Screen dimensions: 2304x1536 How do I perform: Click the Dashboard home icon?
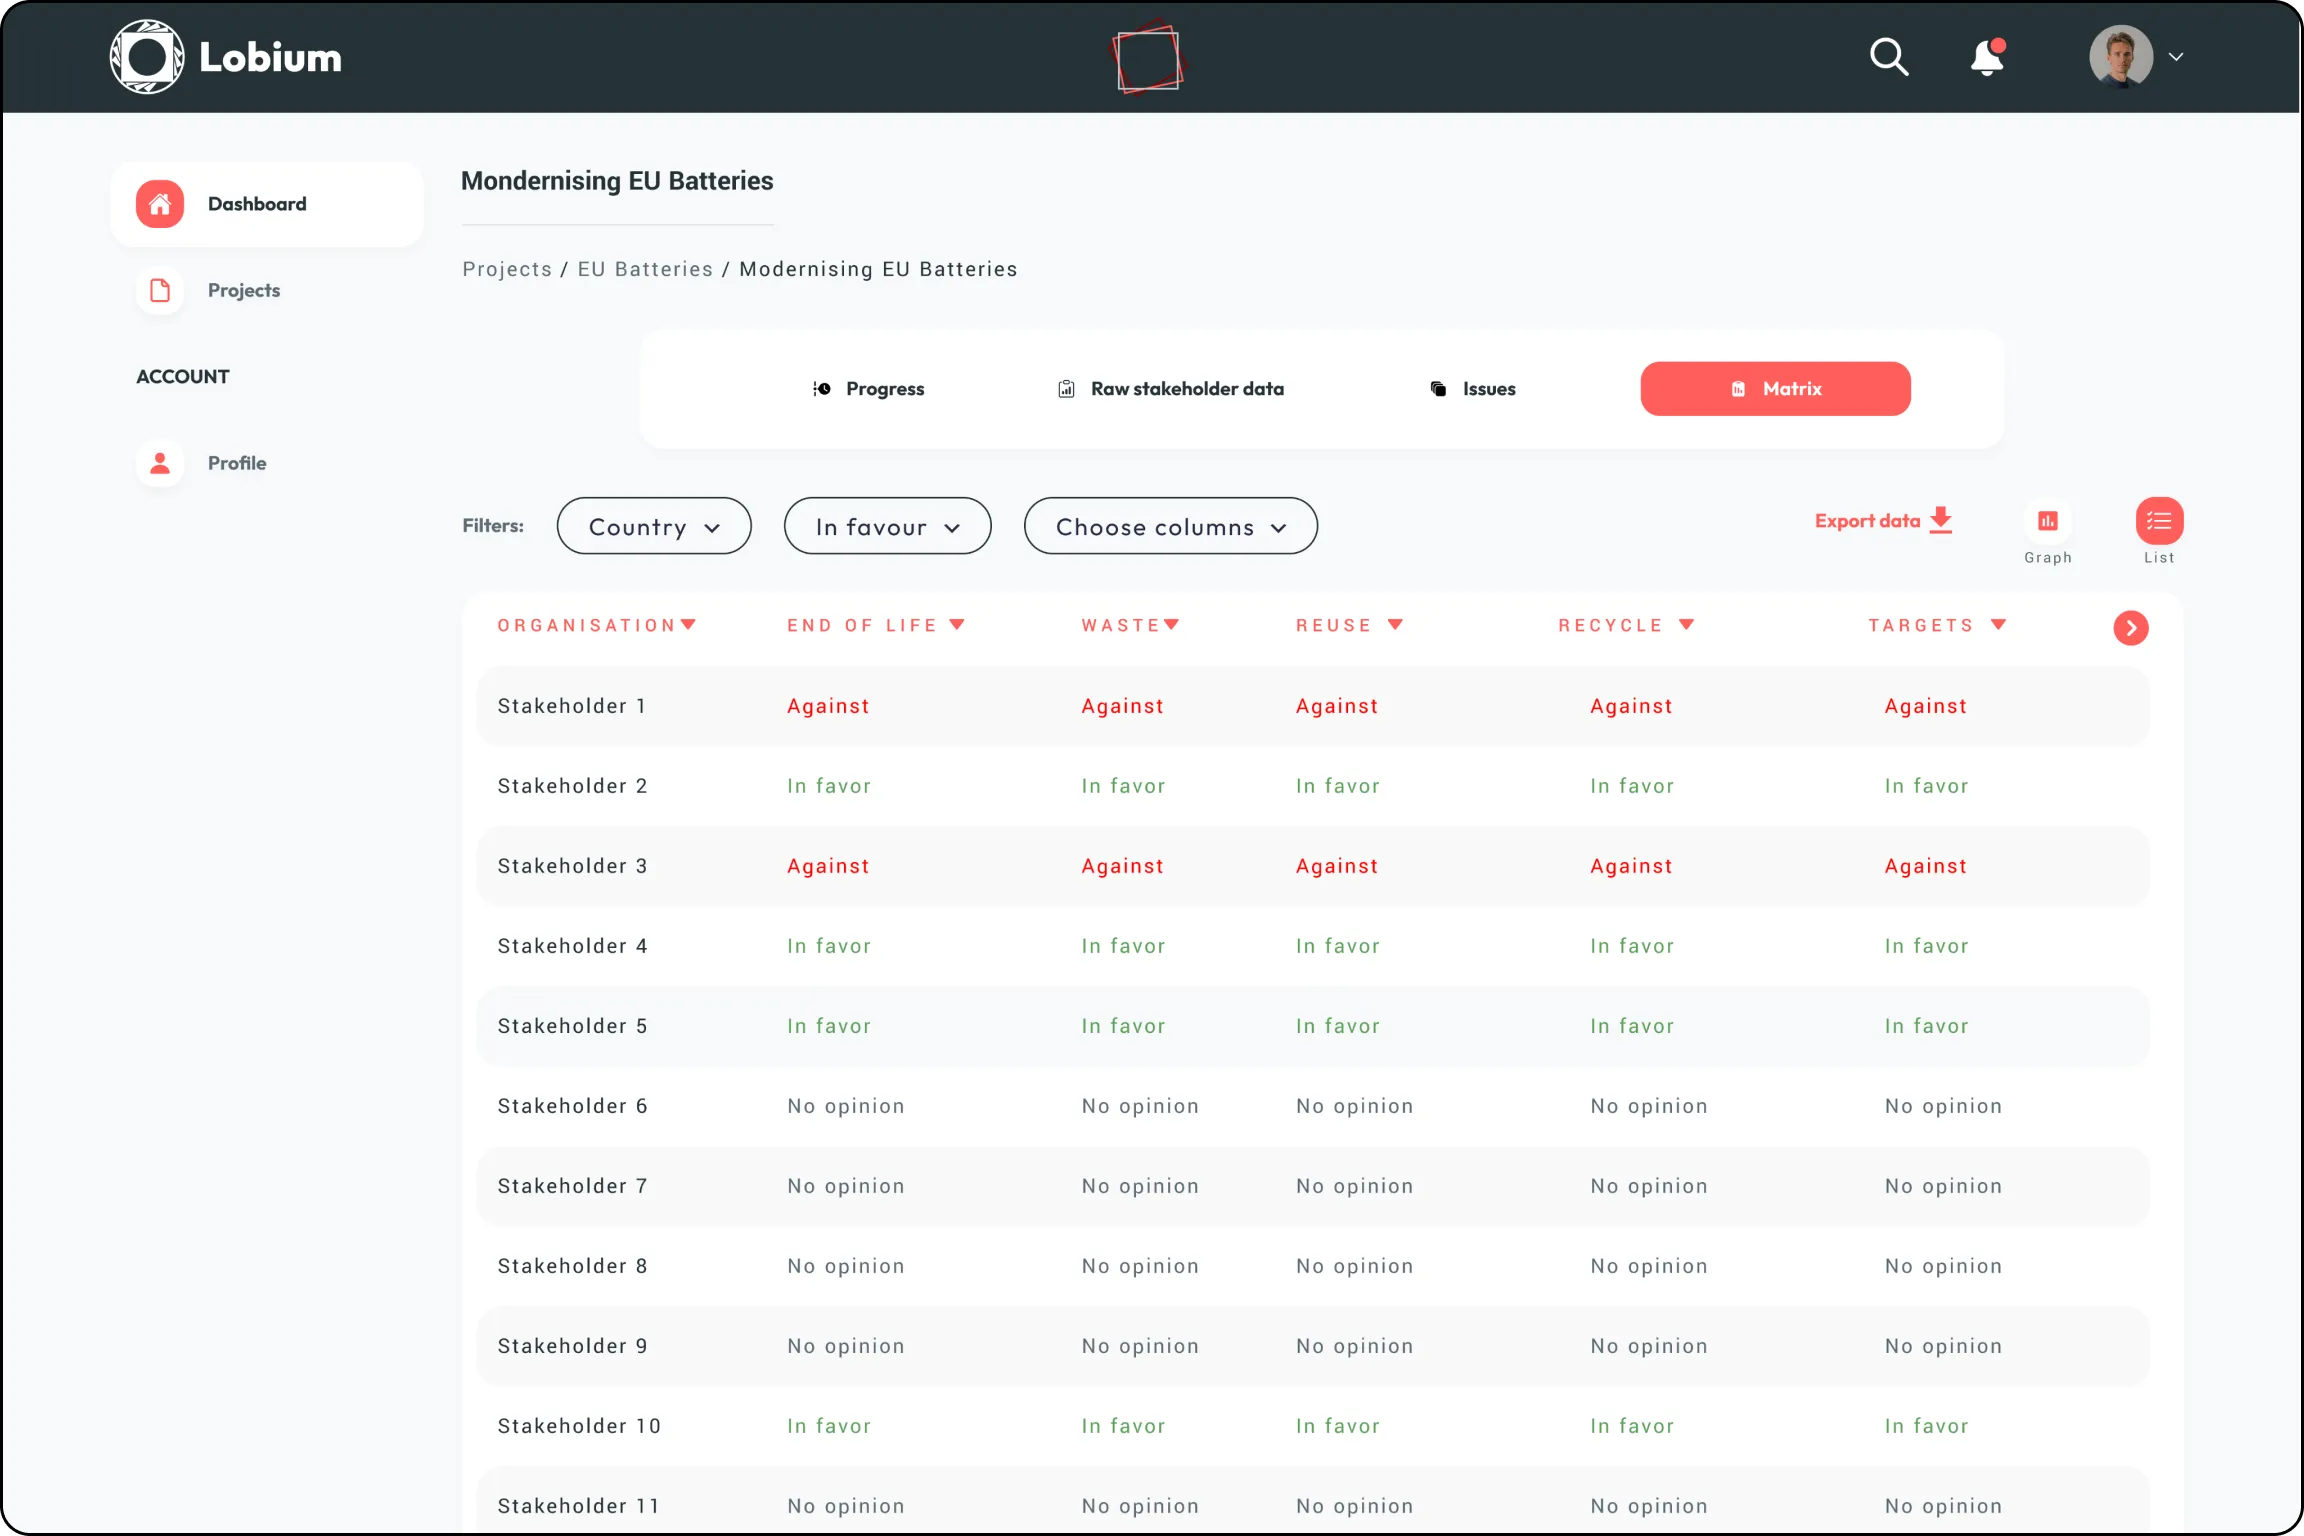[x=160, y=204]
